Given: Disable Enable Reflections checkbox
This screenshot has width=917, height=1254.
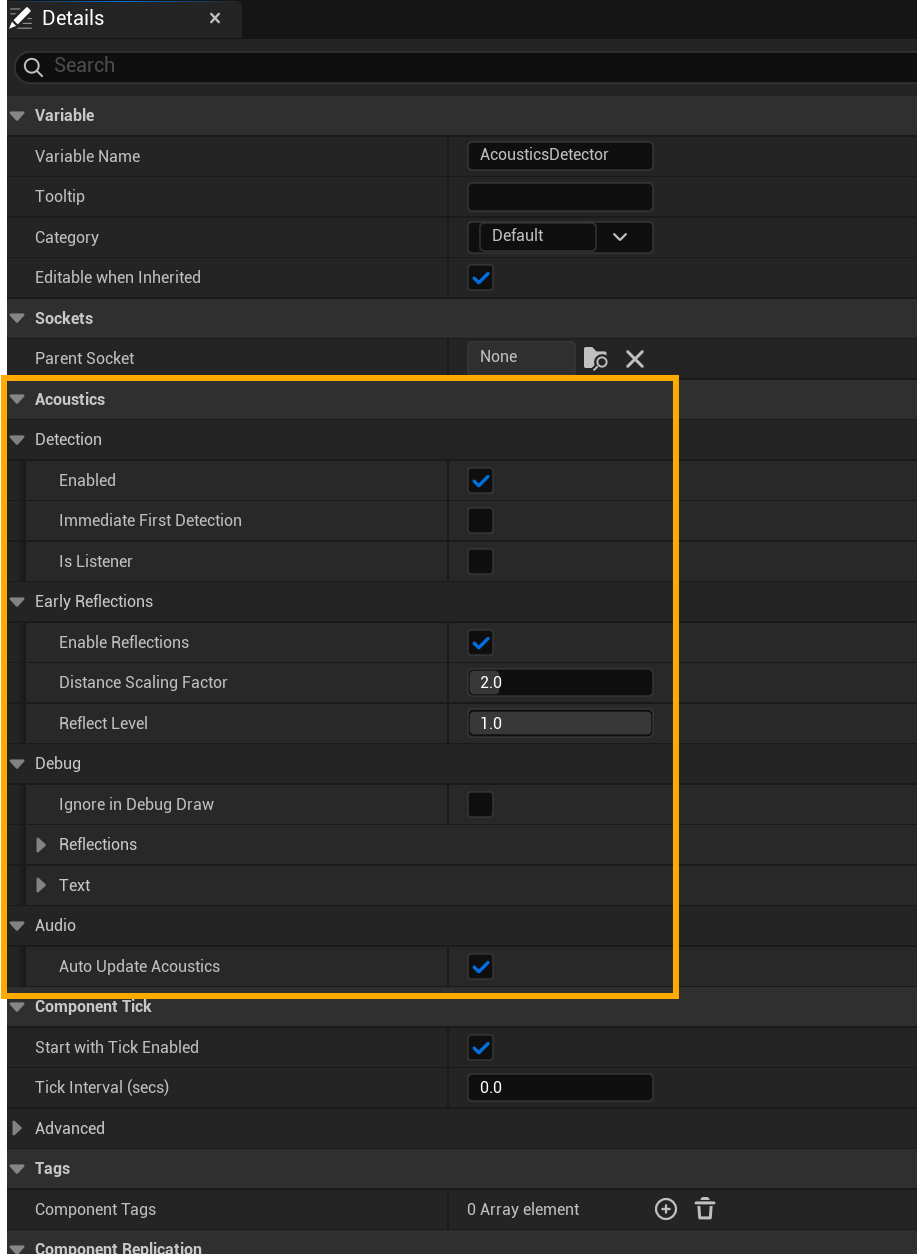Looking at the screenshot, I should click(x=481, y=643).
